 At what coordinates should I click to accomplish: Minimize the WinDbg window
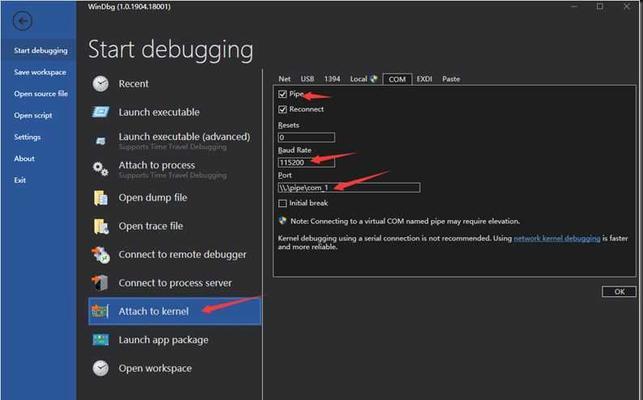574,6
